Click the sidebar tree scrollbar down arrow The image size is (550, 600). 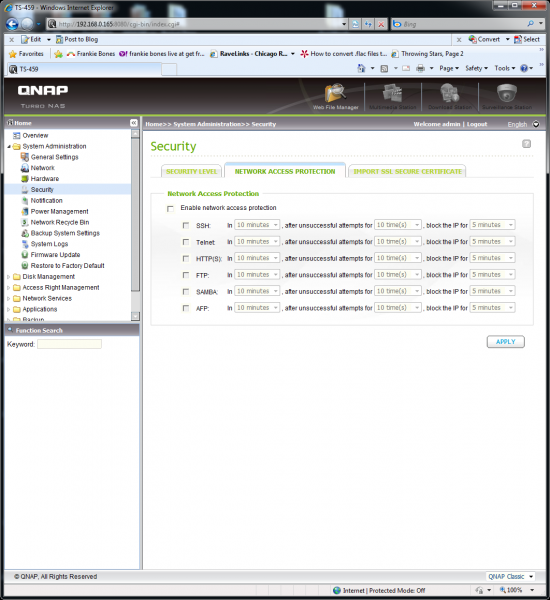135,316
